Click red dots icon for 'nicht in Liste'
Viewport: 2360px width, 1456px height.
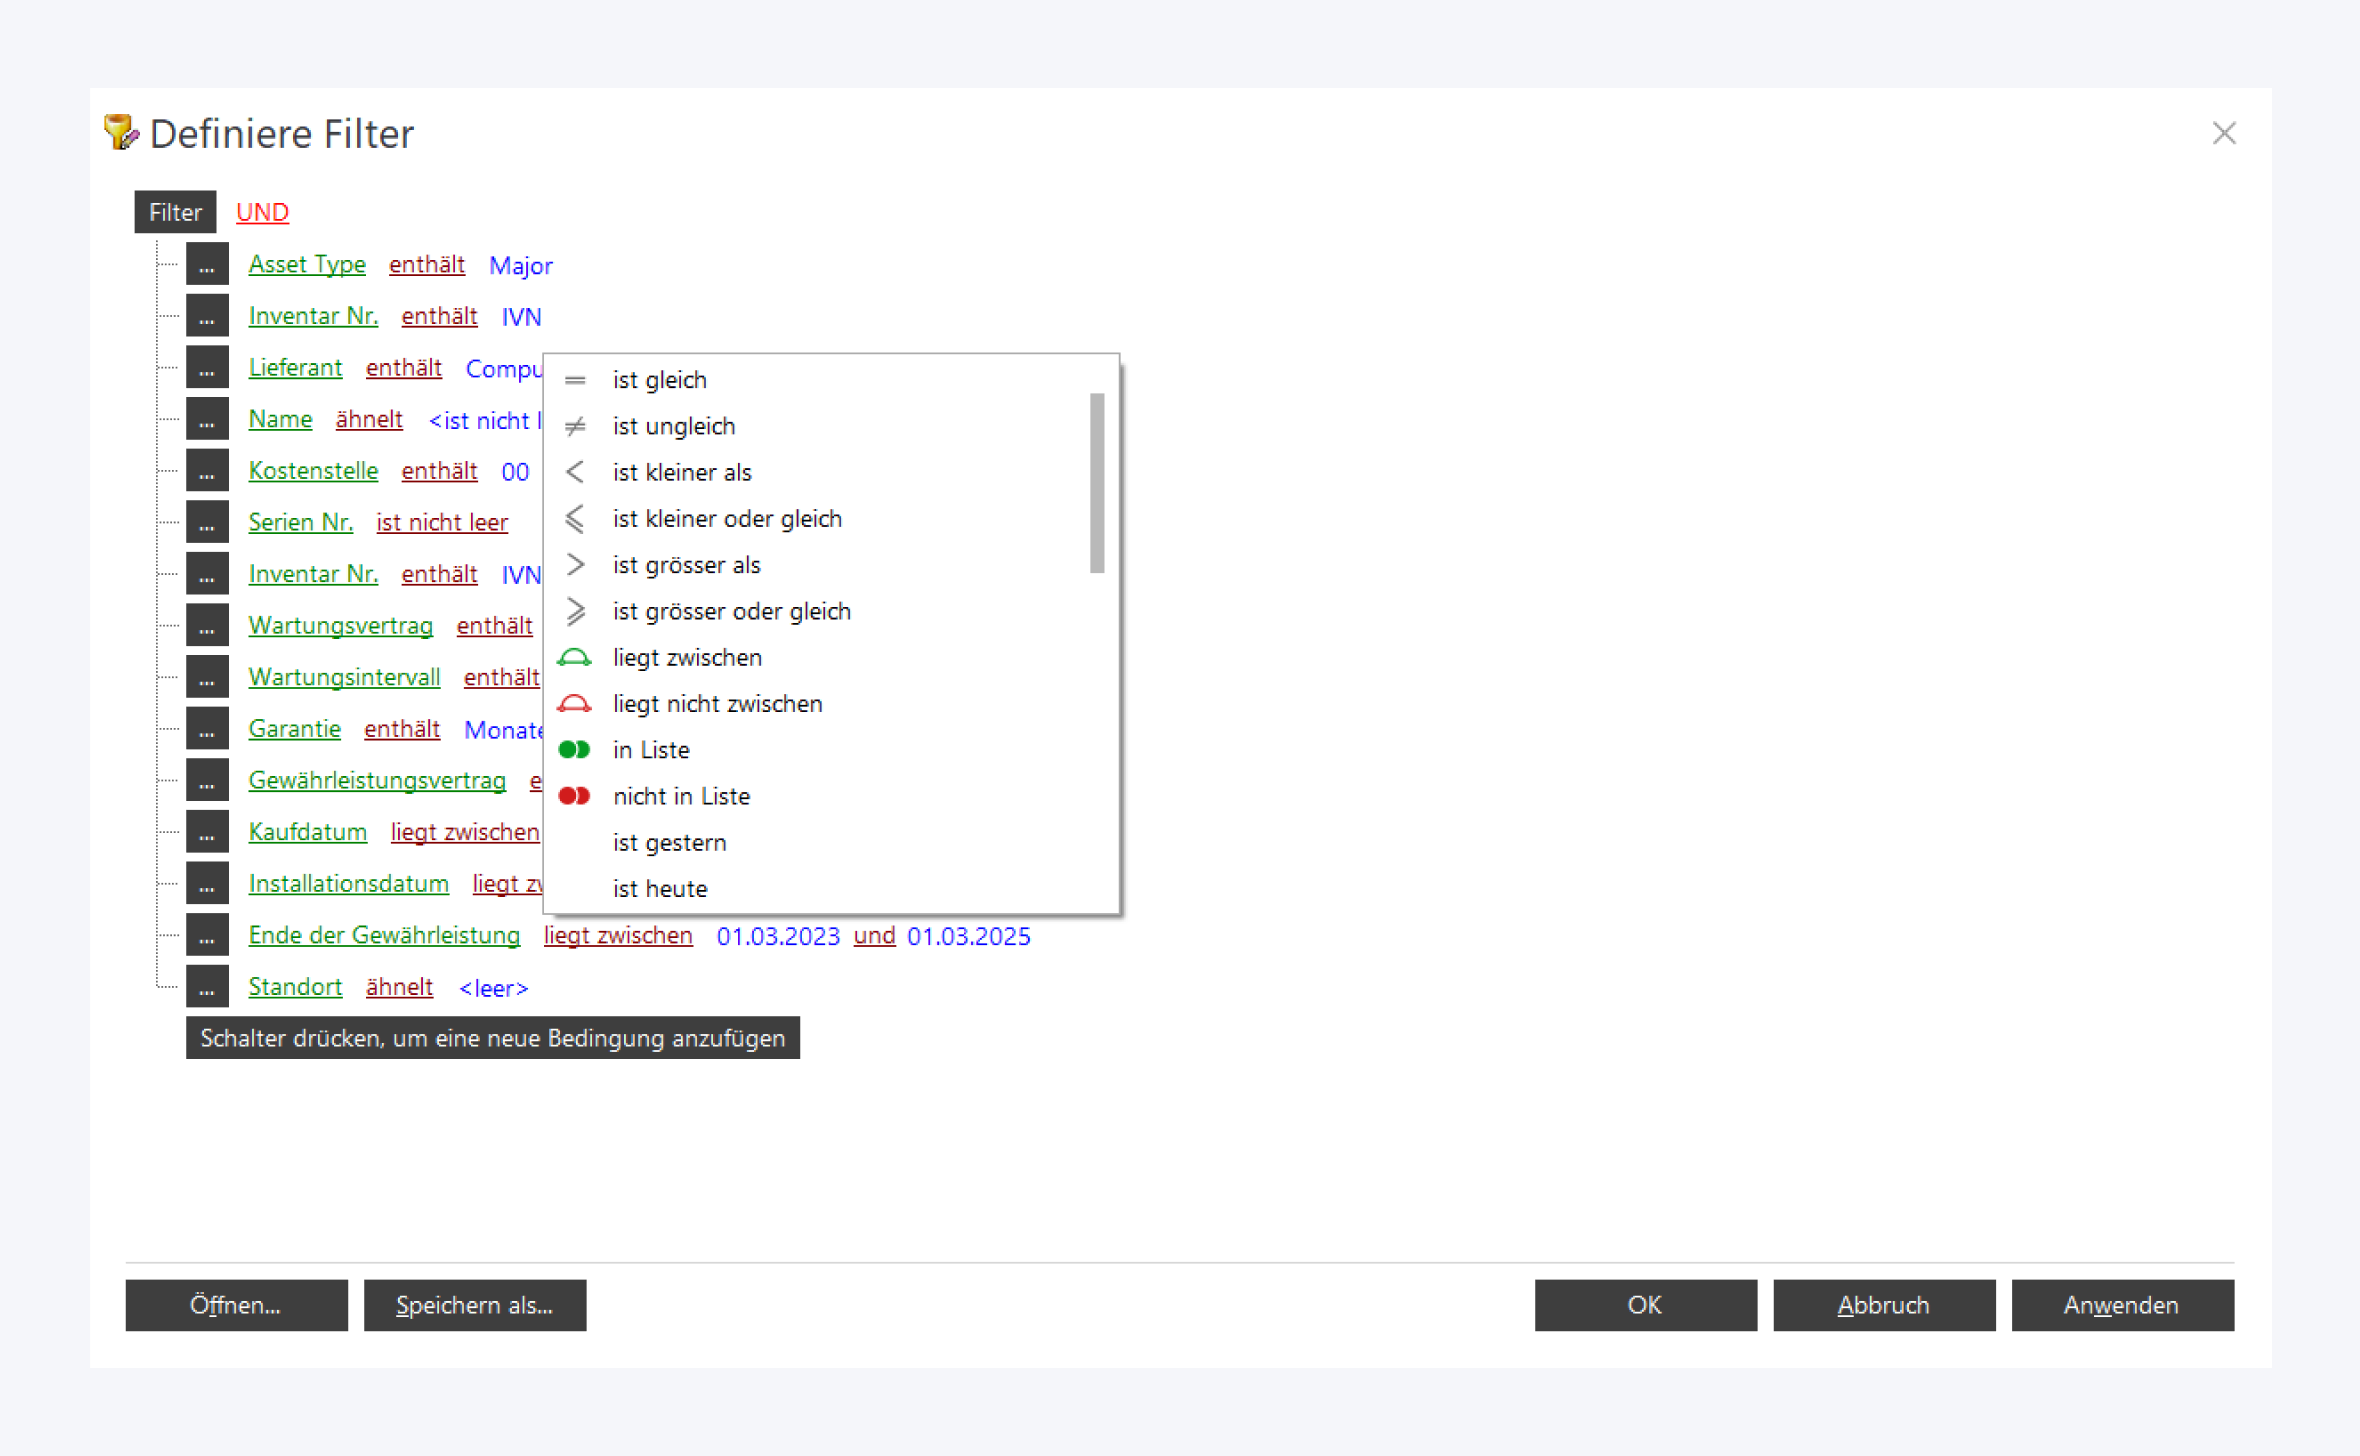click(x=574, y=796)
